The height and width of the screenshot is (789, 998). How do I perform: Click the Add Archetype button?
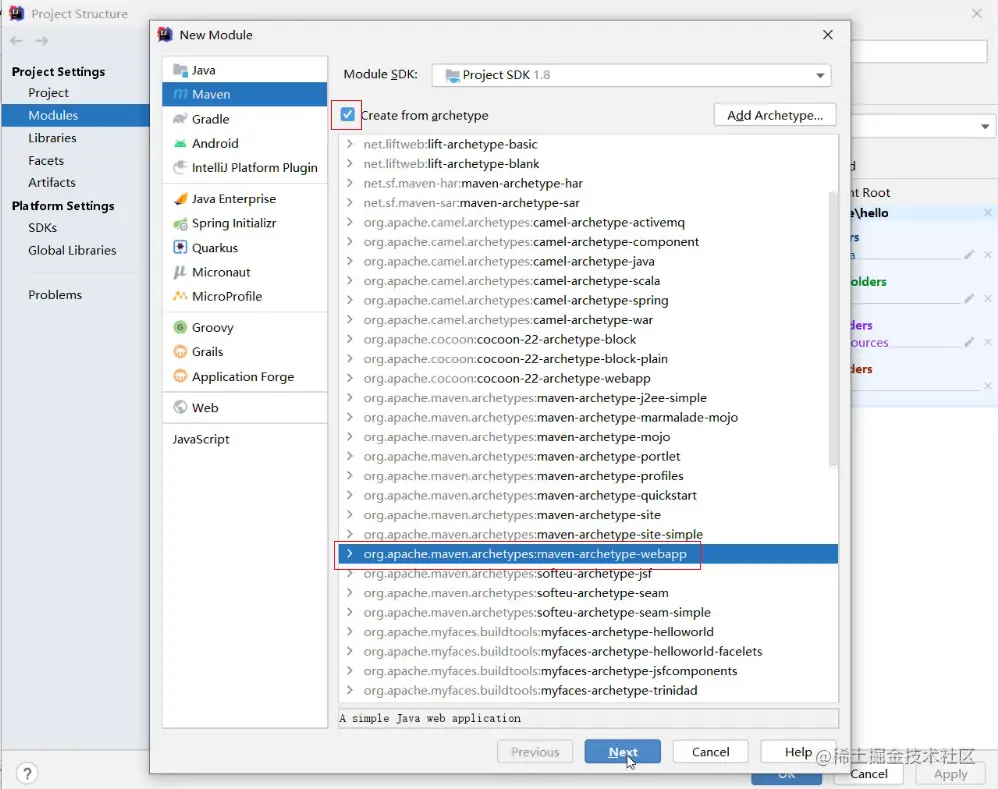point(775,115)
